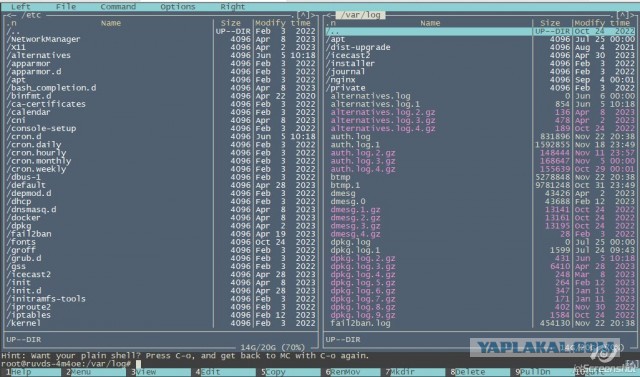Click the 5 Copy function key
Viewport: 640px width, 377px height.
pos(290,372)
